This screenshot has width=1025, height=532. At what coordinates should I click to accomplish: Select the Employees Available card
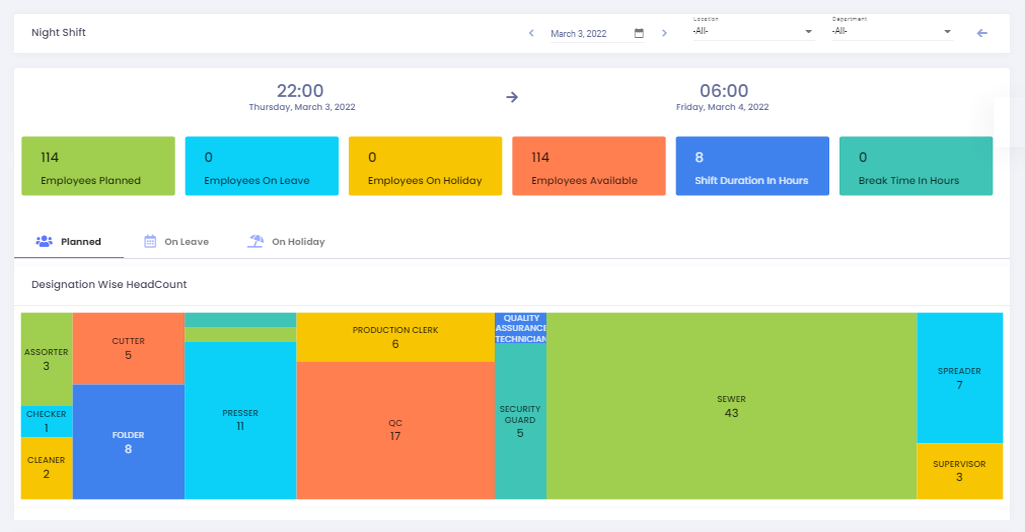coord(589,166)
